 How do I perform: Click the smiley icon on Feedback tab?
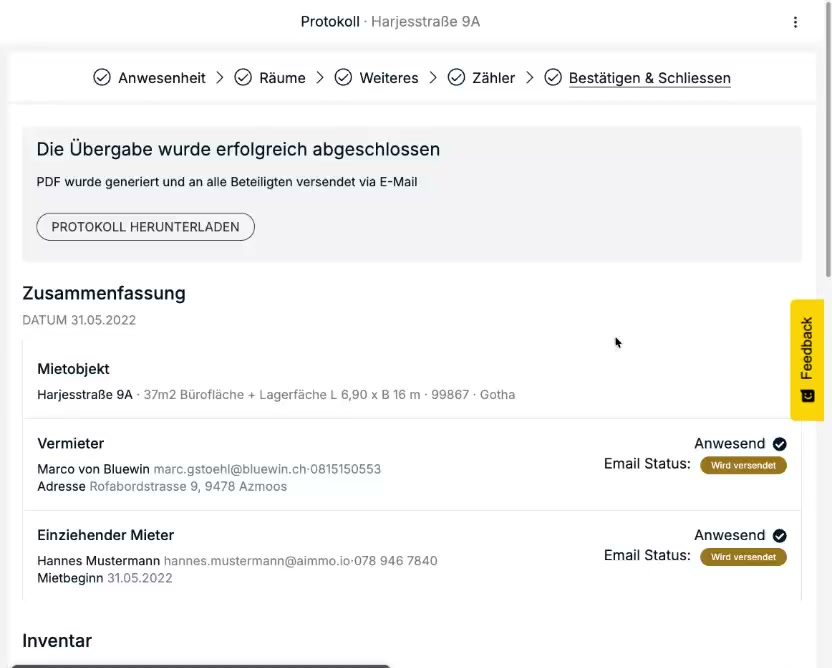(808, 396)
